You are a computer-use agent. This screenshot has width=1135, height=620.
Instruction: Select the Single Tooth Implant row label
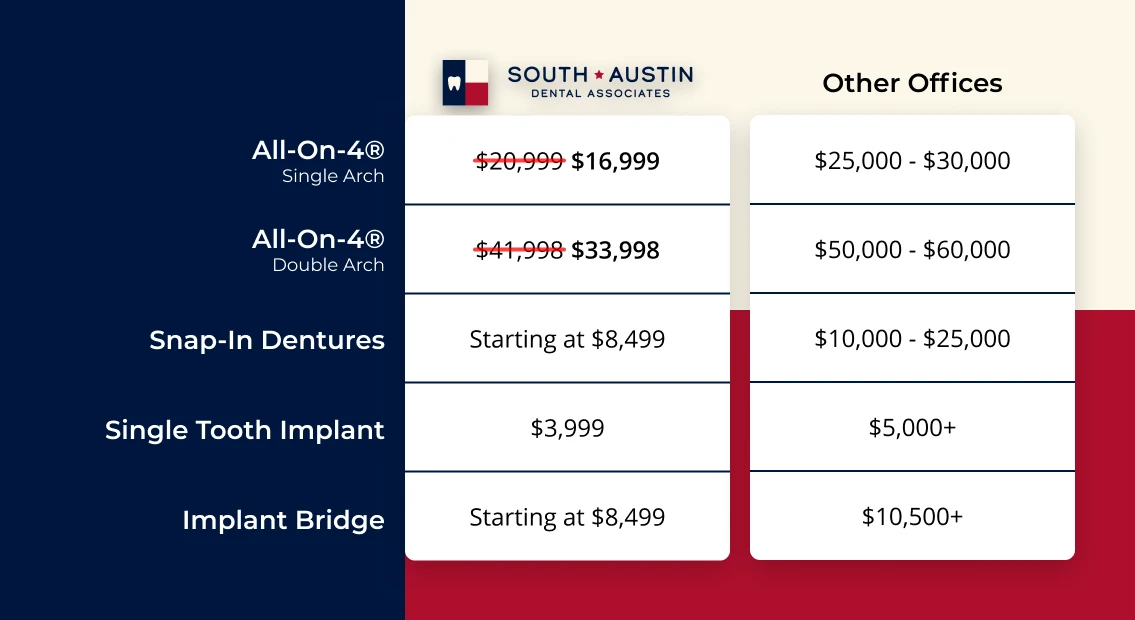tap(245, 430)
